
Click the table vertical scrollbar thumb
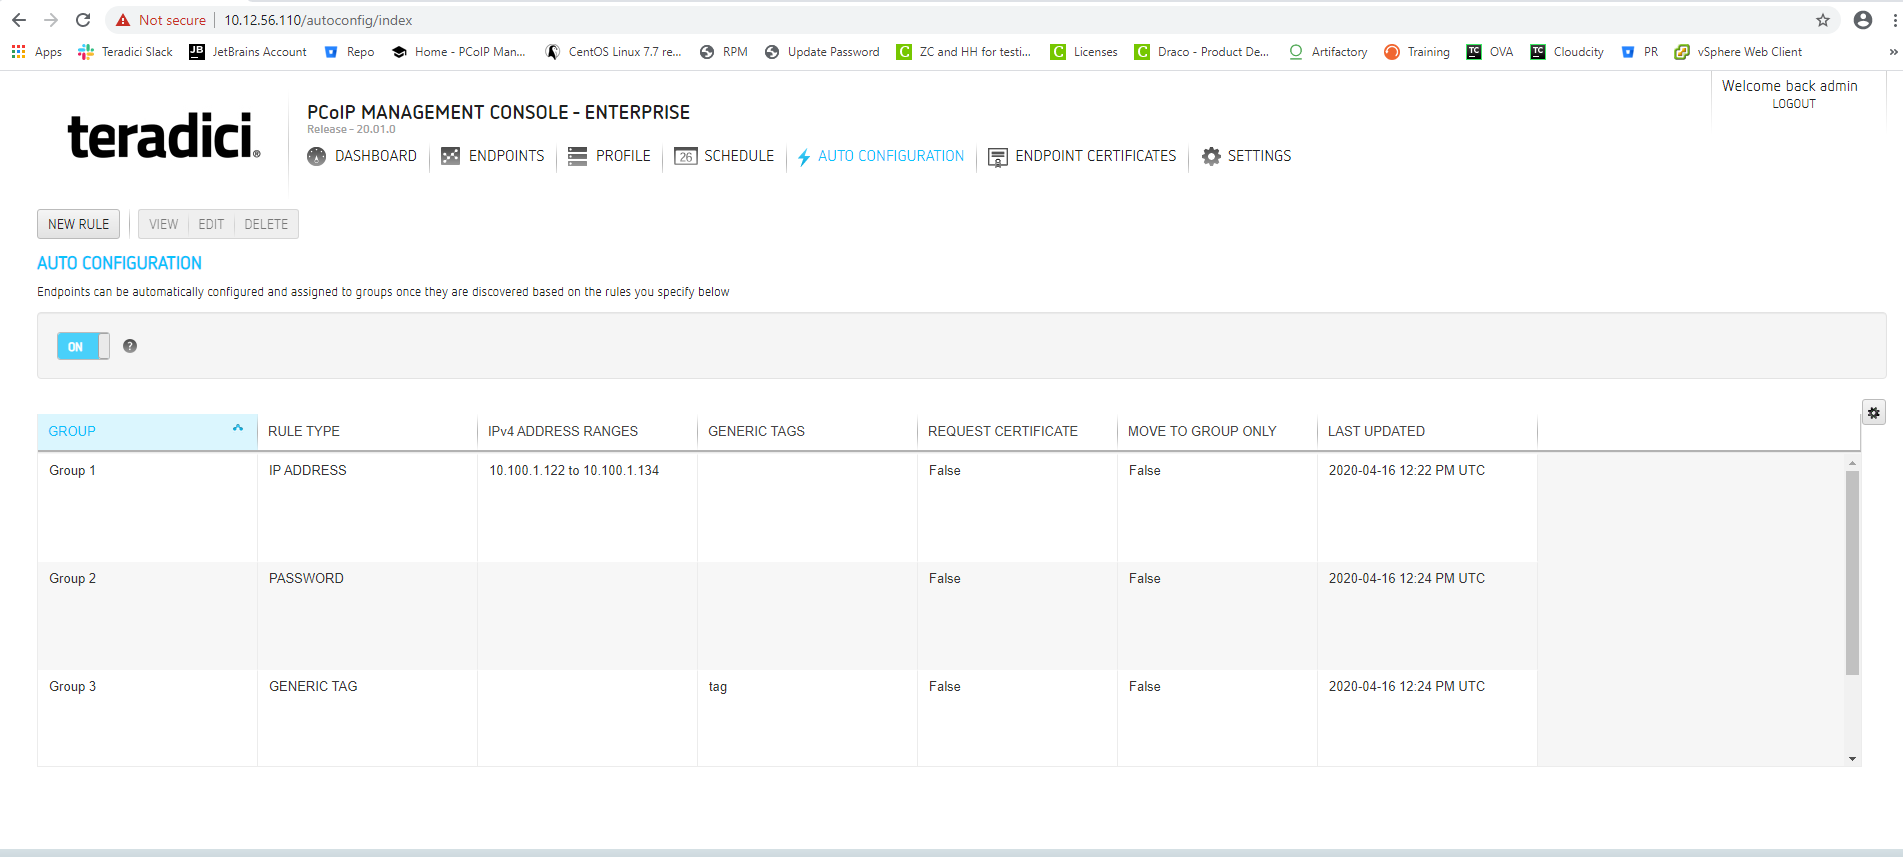tap(1852, 572)
